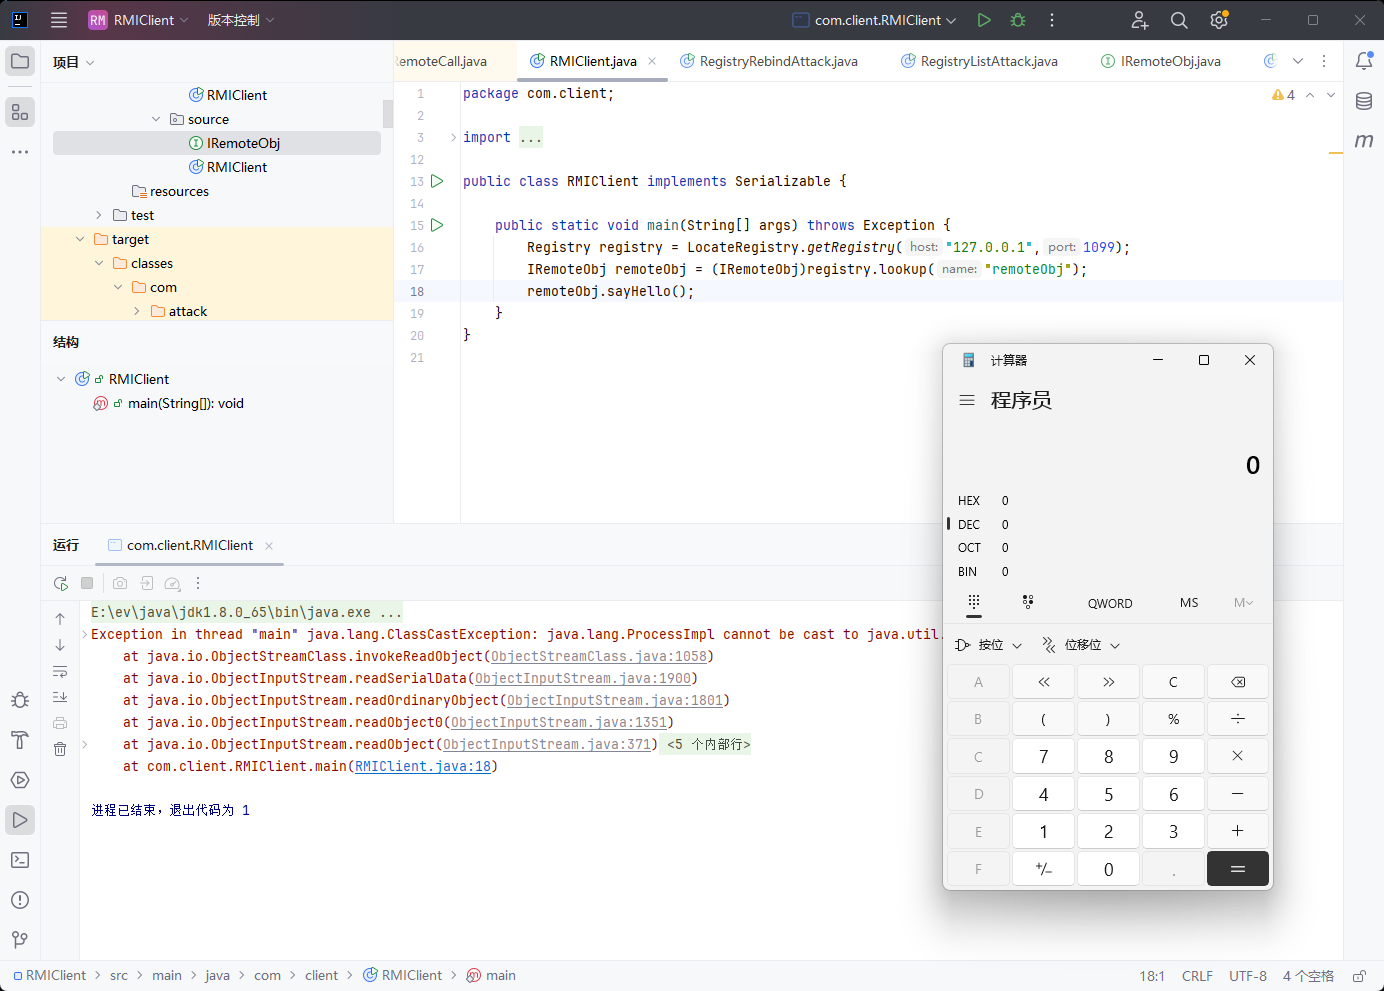Open the Problems tool window

point(20,900)
